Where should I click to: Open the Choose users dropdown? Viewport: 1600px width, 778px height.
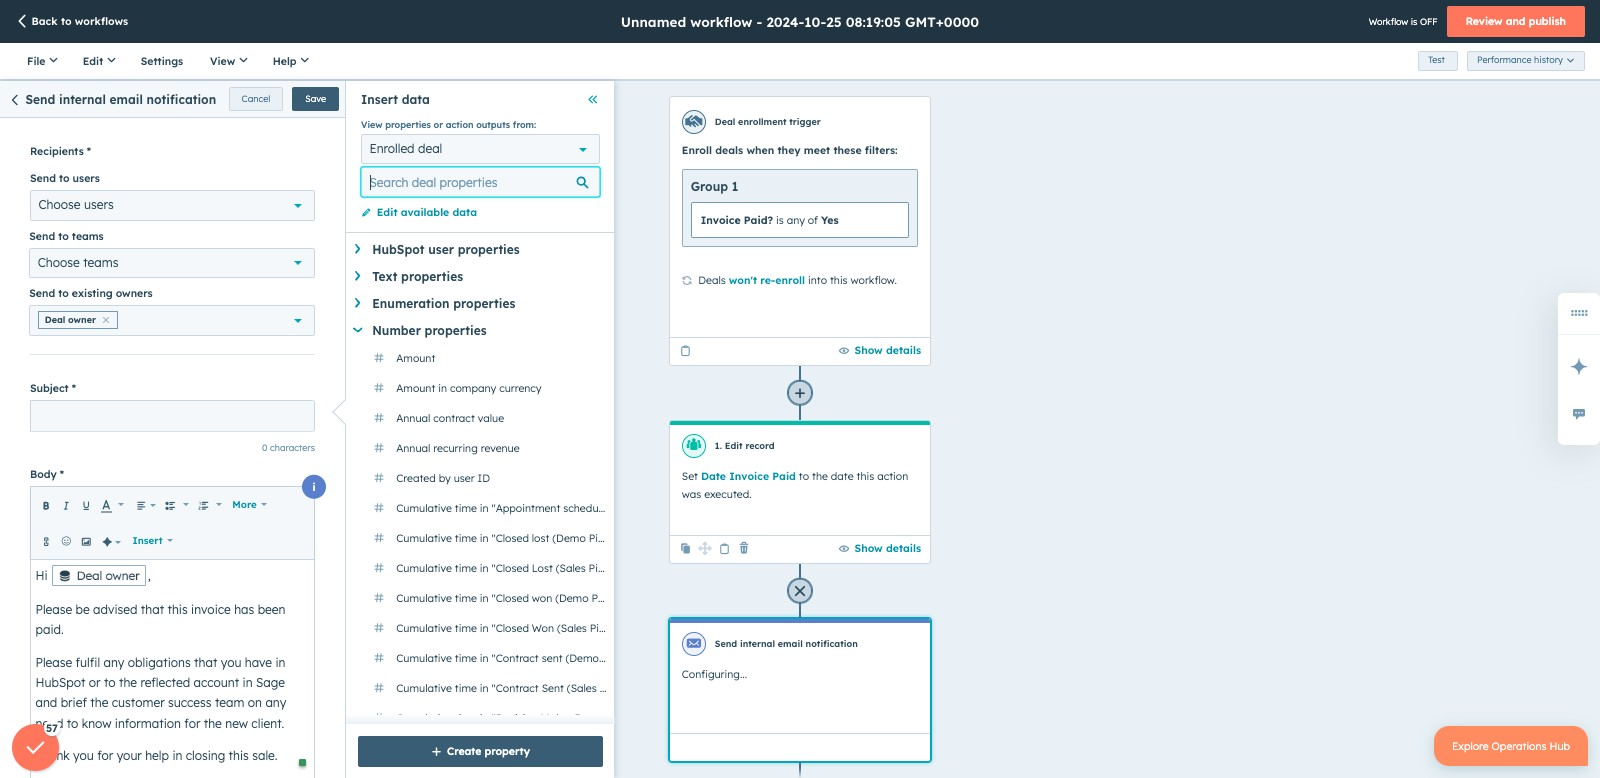172,205
